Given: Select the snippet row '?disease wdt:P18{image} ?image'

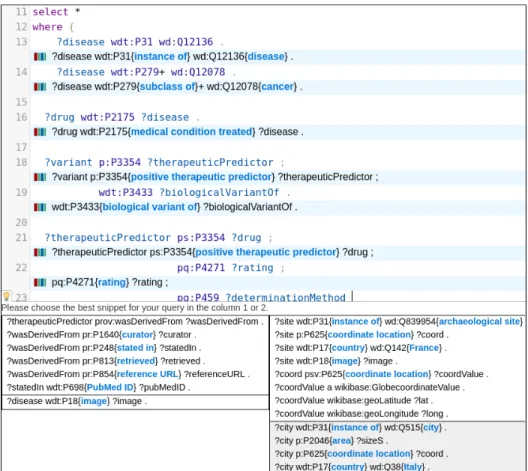Looking at the screenshot, I should (135, 401).
